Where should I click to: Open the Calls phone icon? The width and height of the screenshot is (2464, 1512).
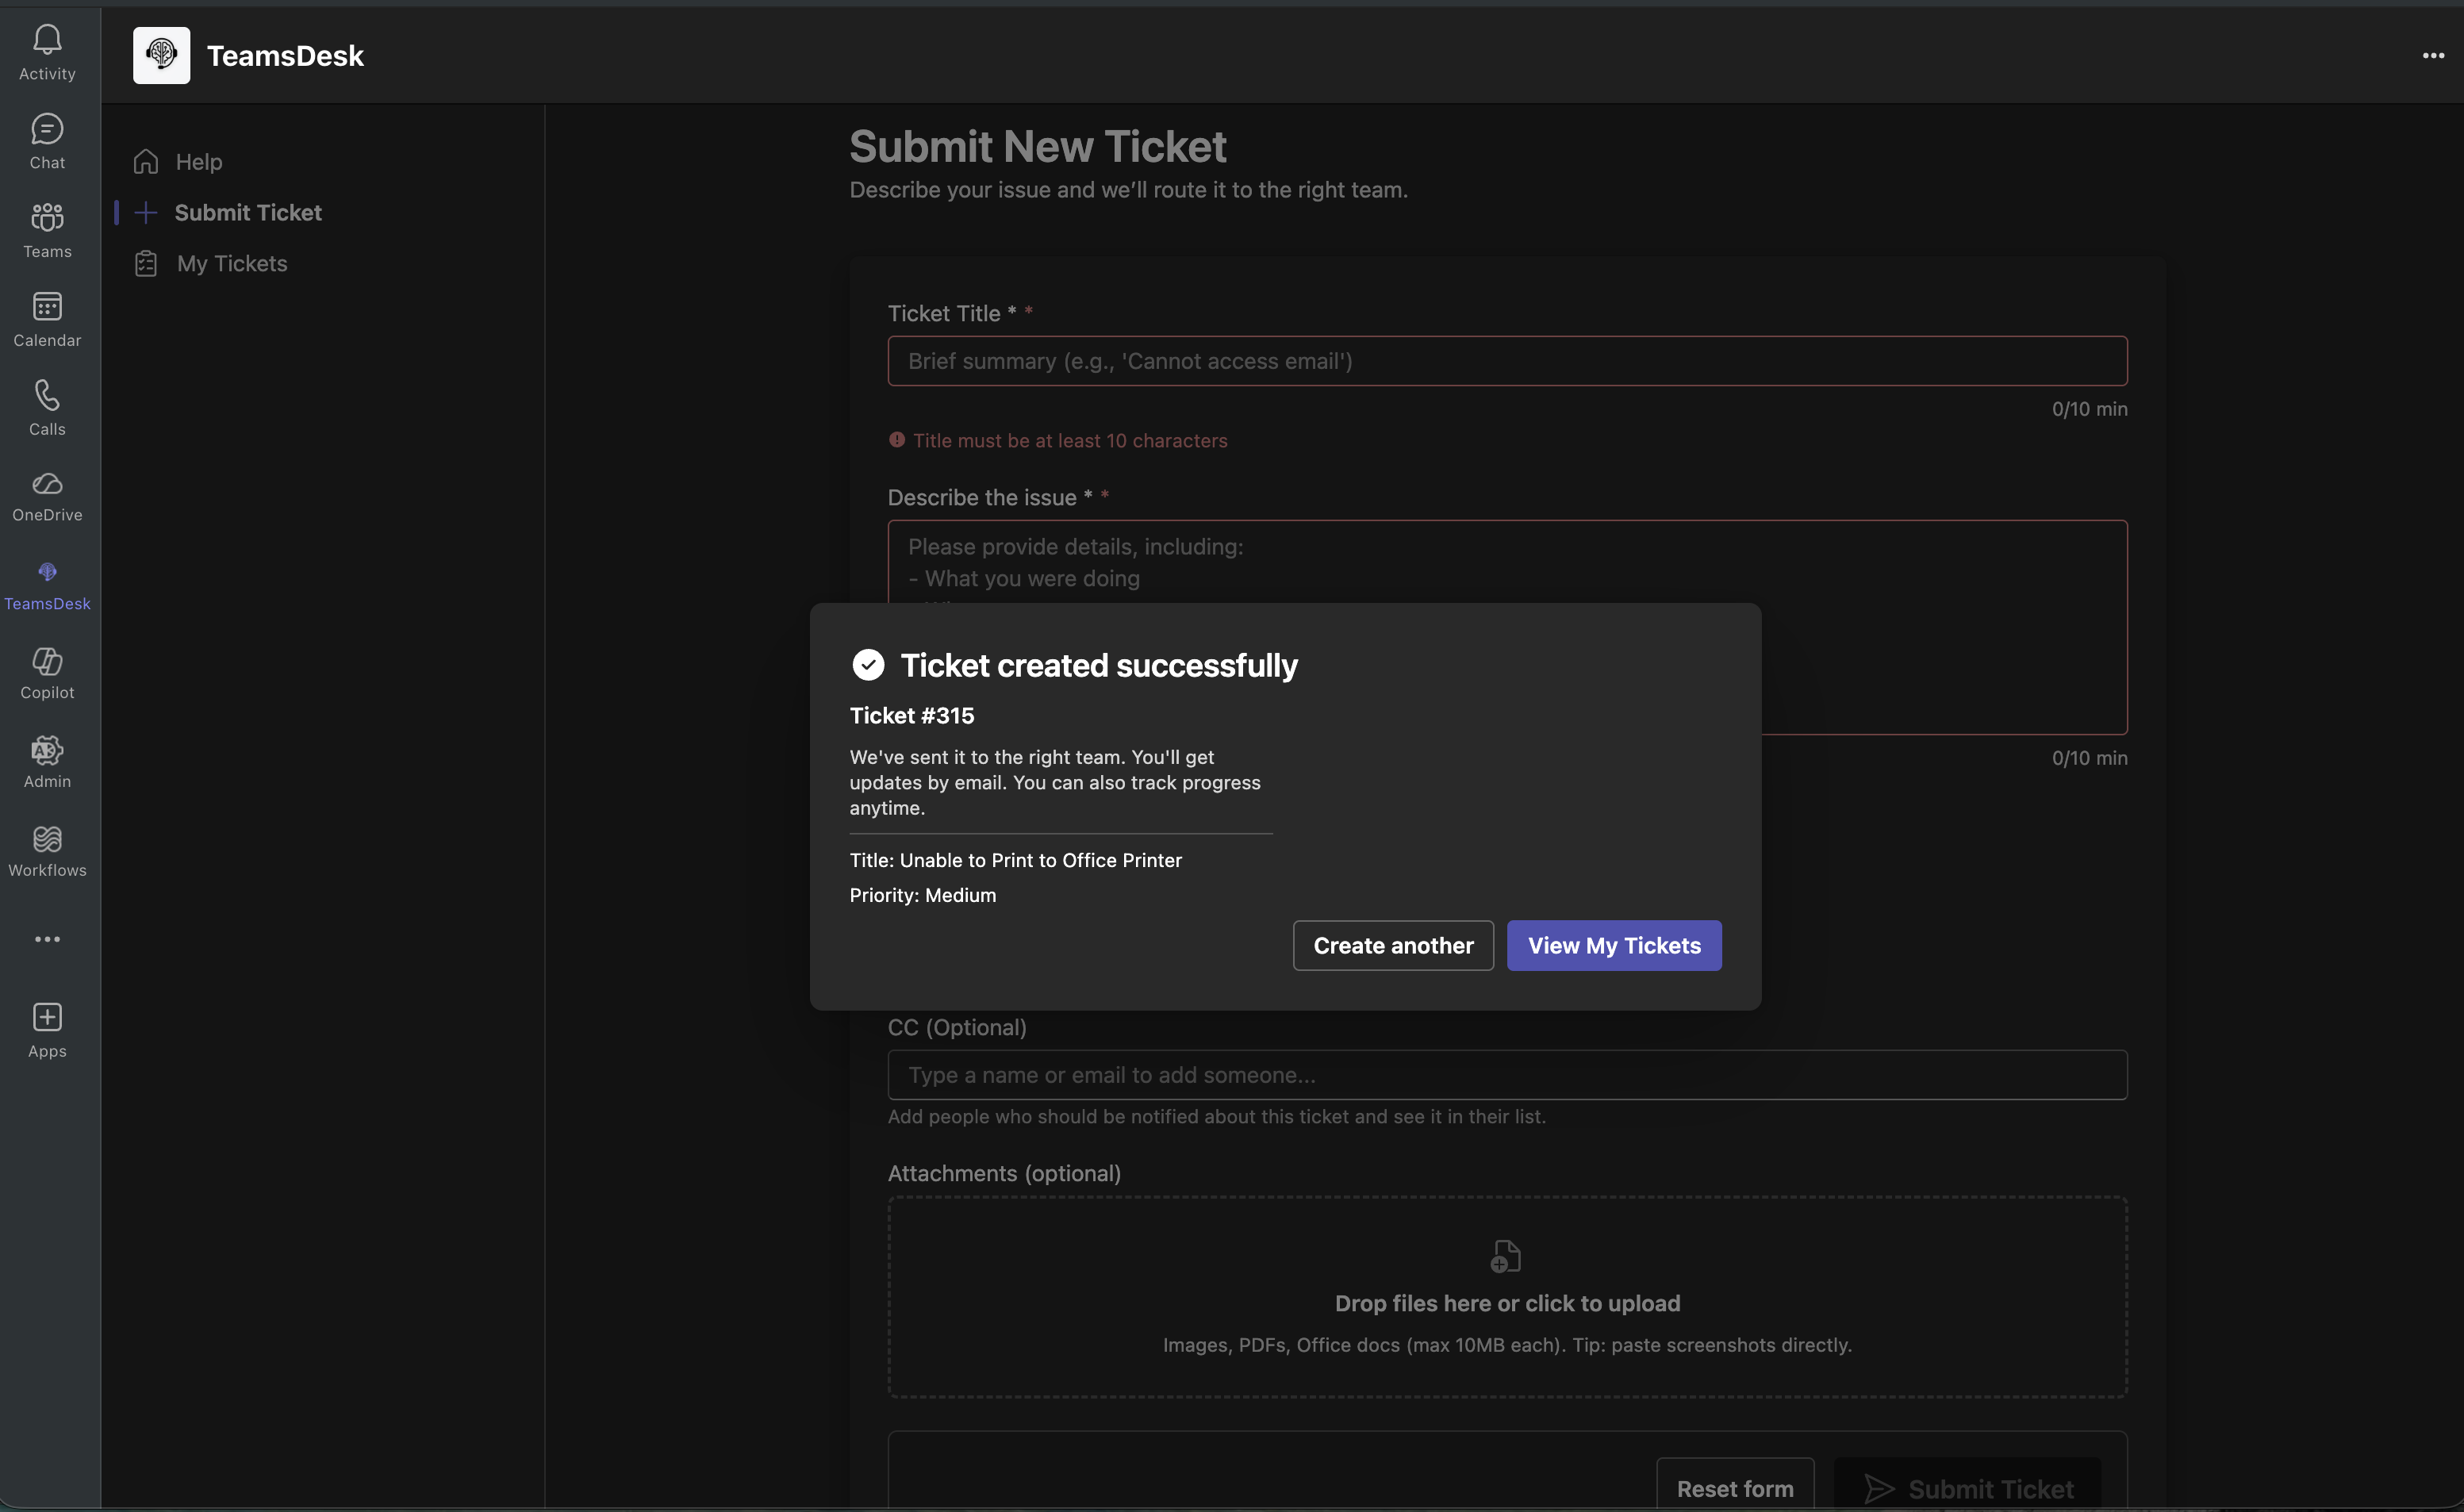[47, 396]
